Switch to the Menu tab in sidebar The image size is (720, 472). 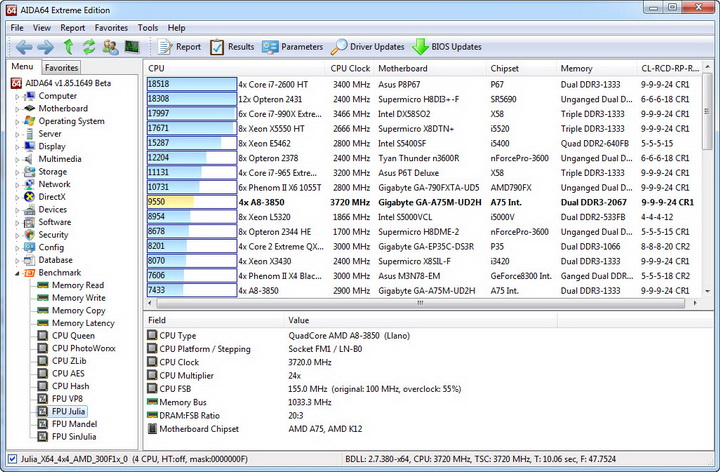(22, 67)
